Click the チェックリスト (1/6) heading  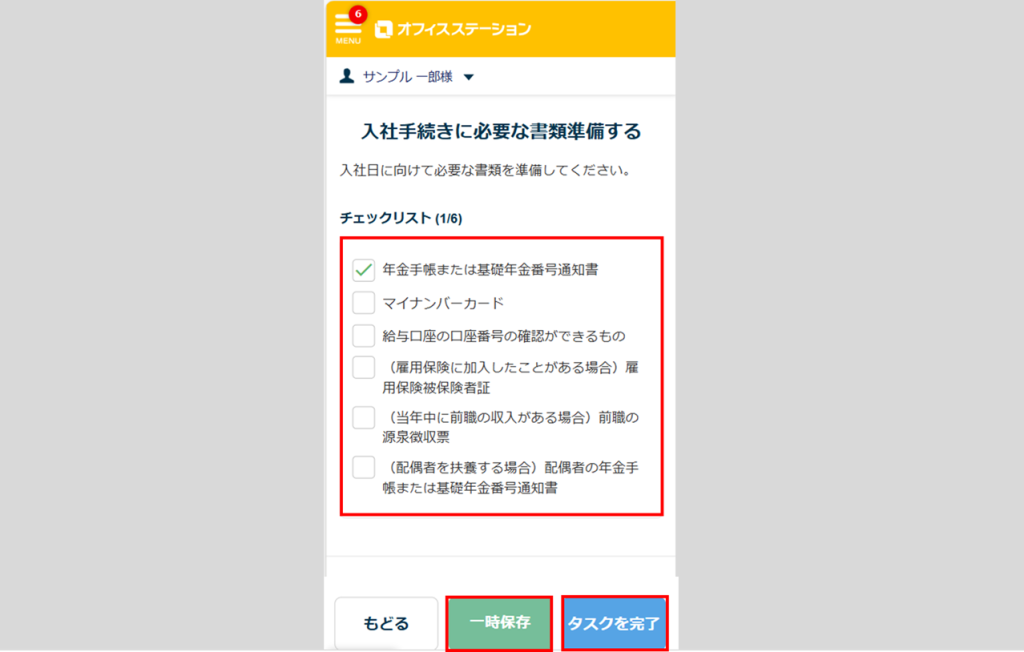(x=401, y=218)
